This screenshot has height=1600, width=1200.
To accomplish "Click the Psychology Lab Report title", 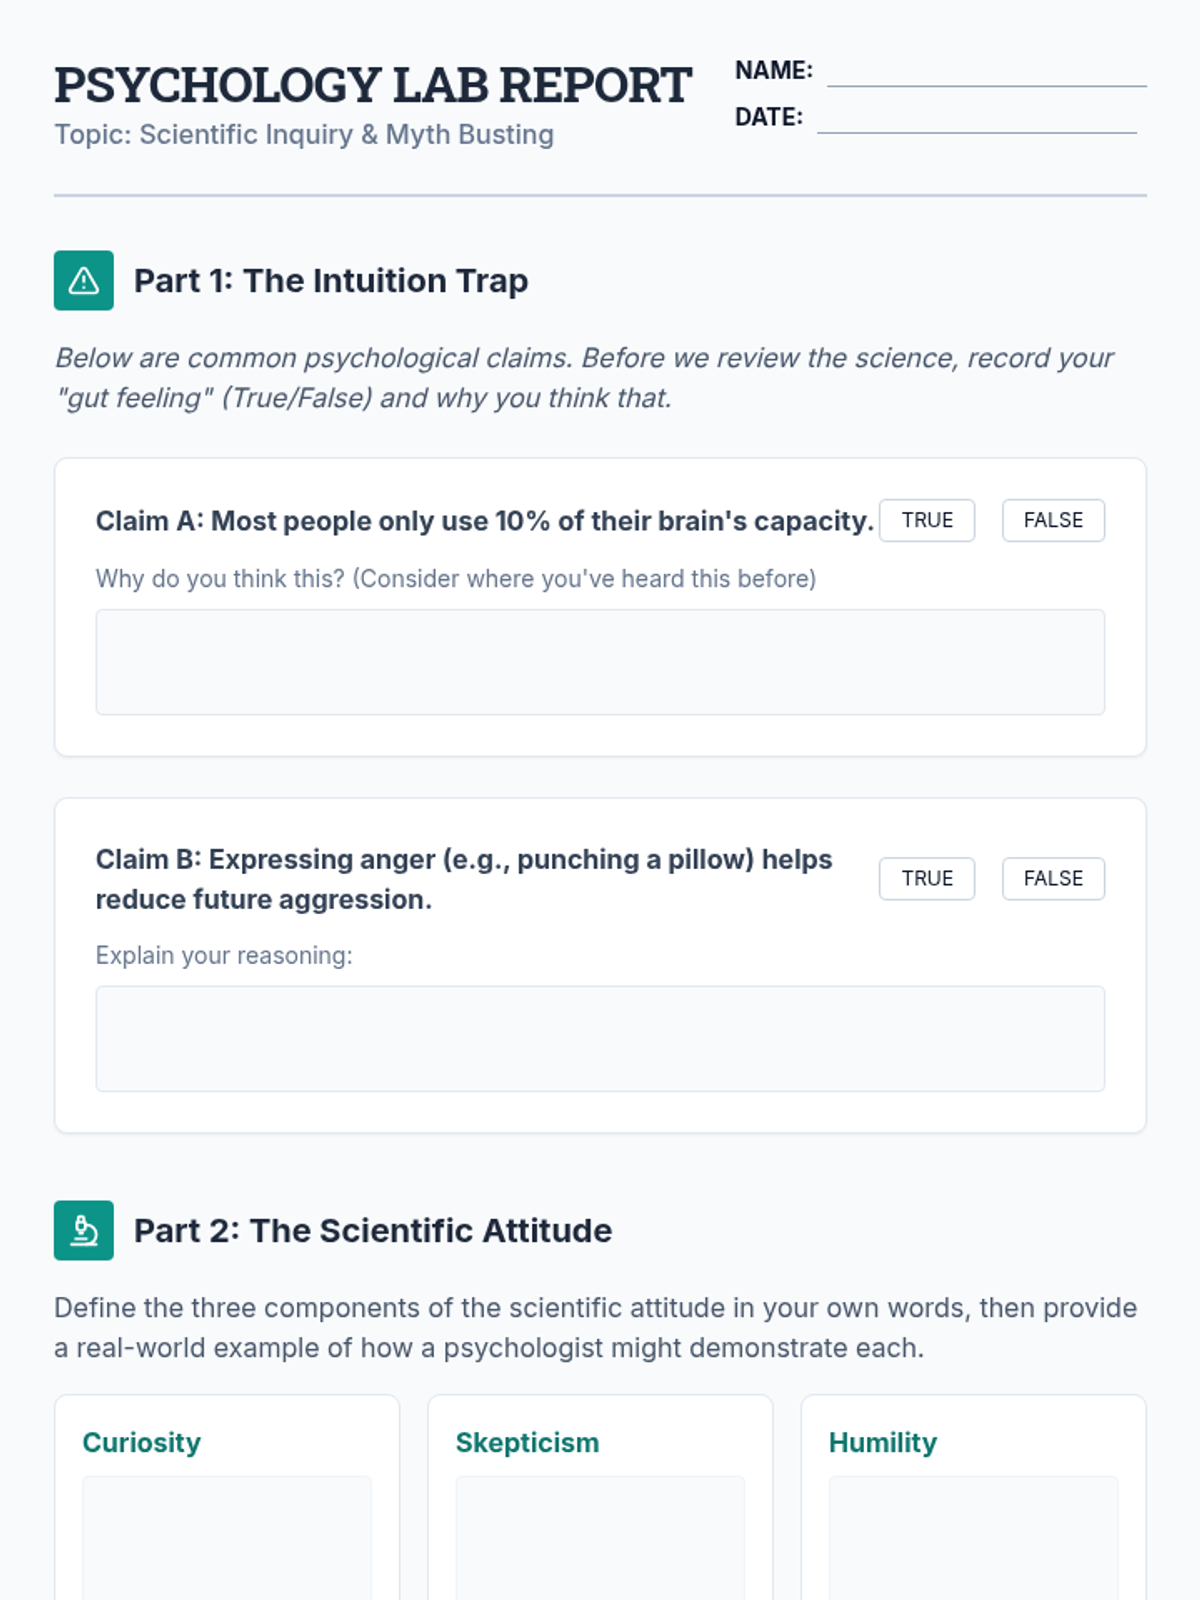I will 373,85.
